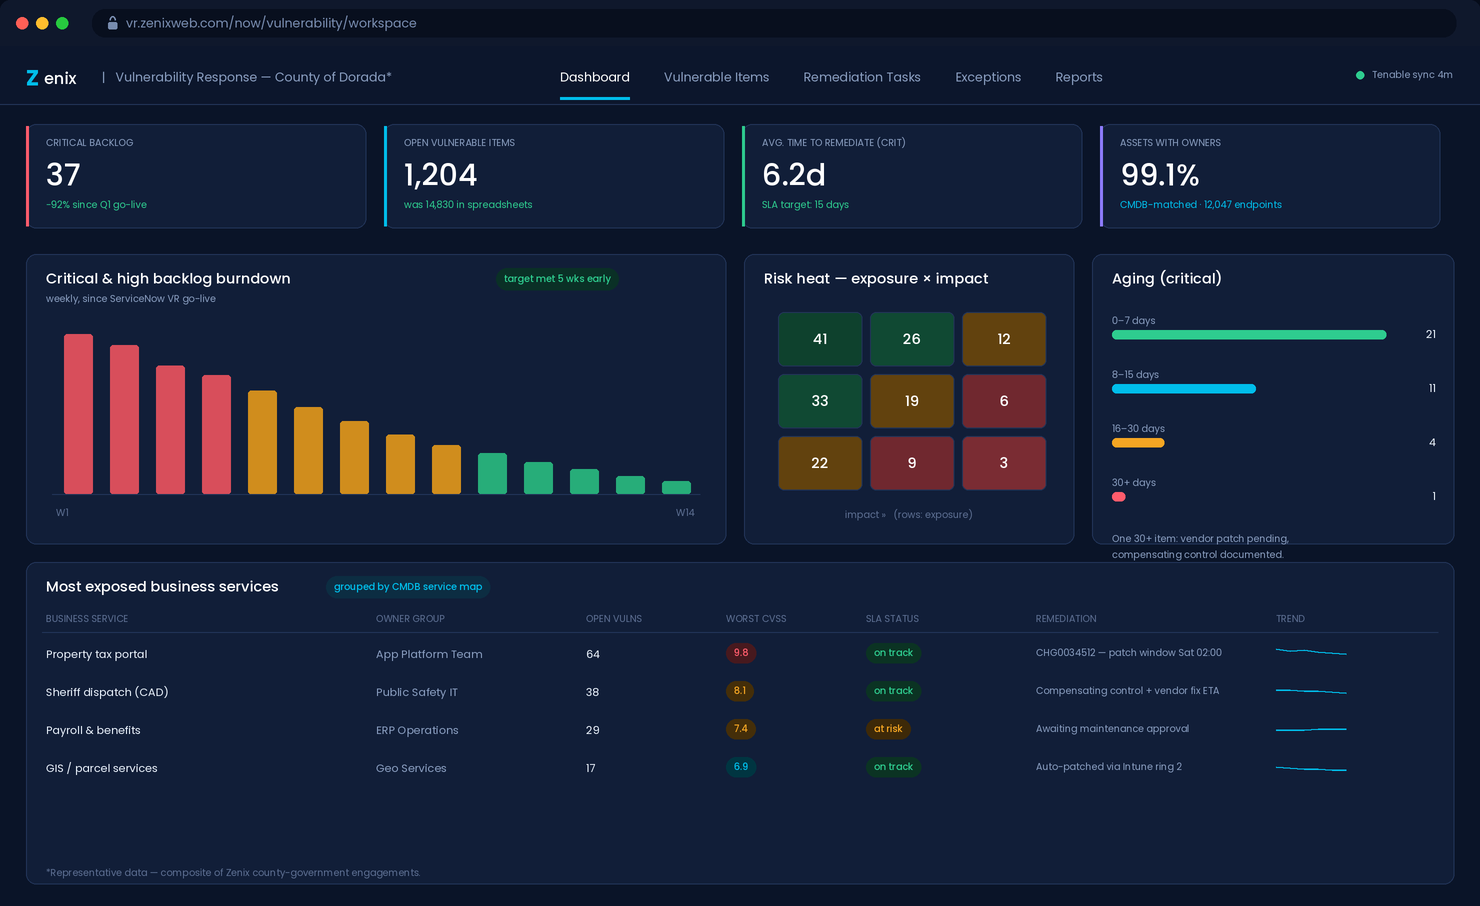Click the 16–30 days orange aging bar
The width and height of the screenshot is (1480, 906).
(1138, 443)
